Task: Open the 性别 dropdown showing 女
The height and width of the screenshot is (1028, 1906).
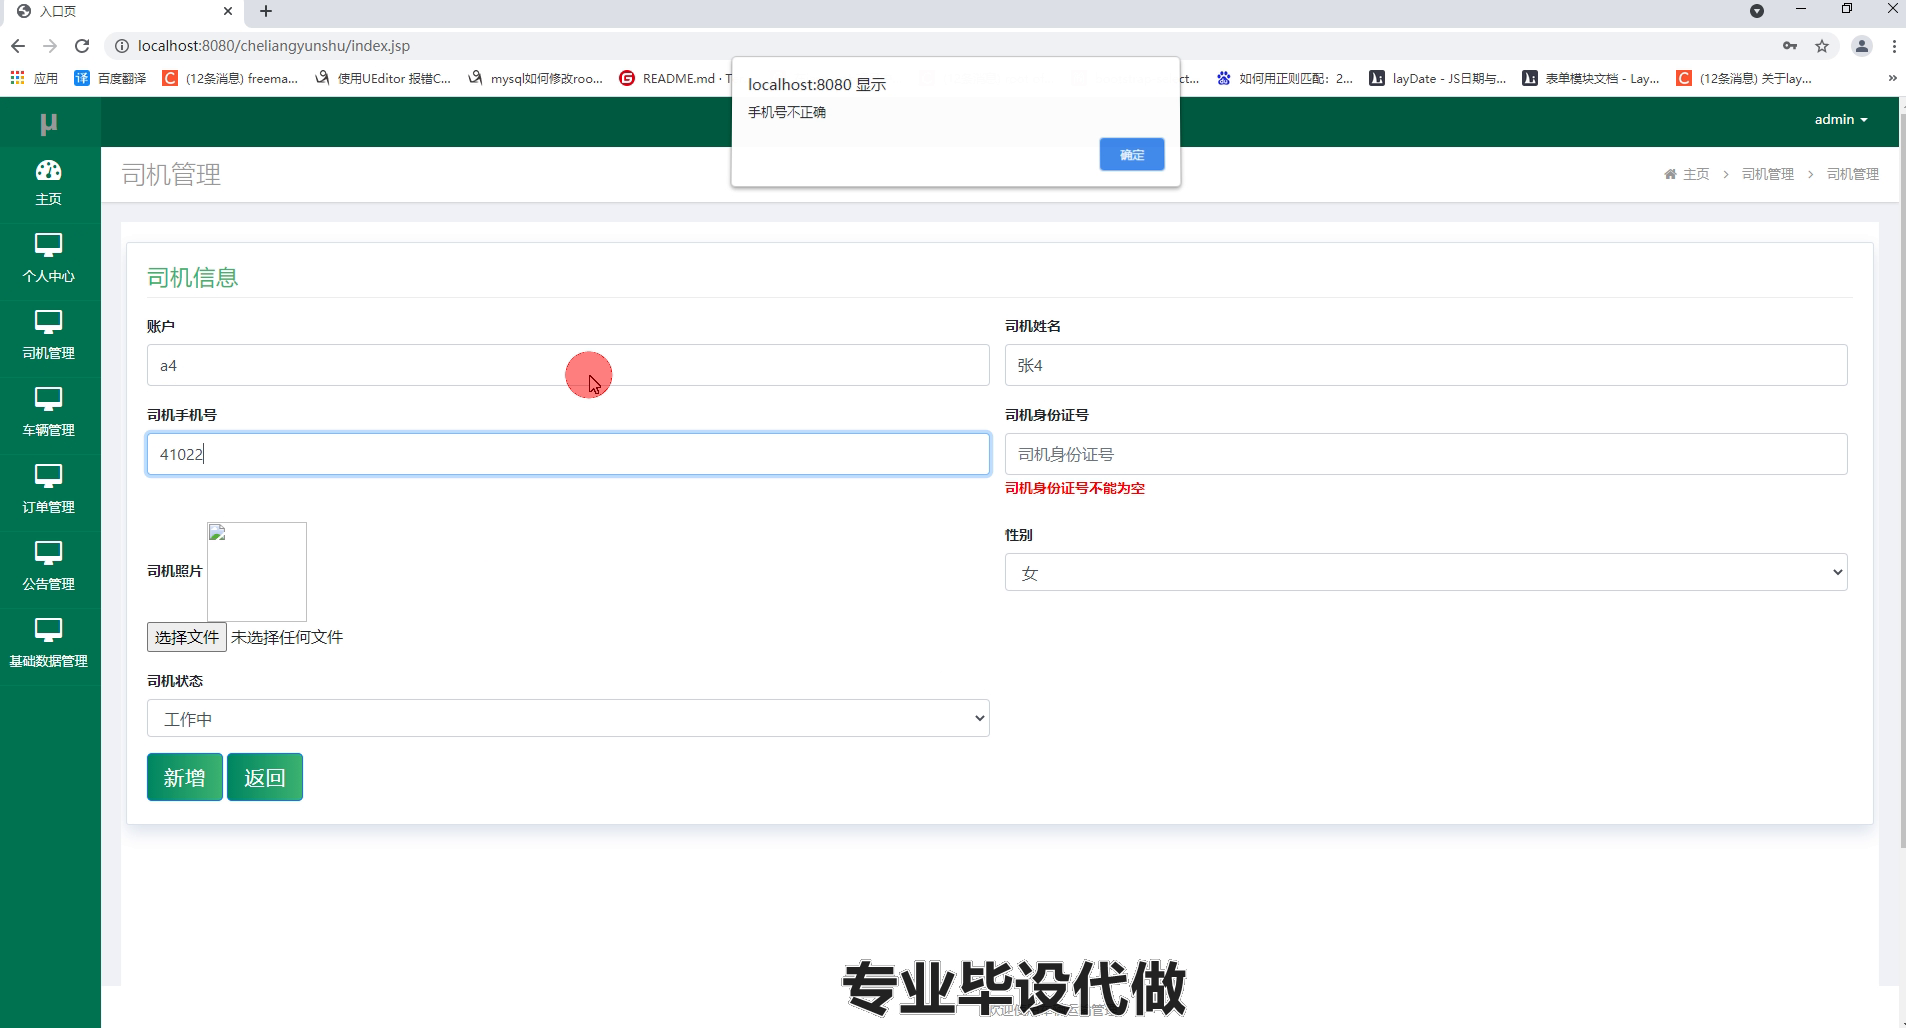Action: (x=1426, y=572)
